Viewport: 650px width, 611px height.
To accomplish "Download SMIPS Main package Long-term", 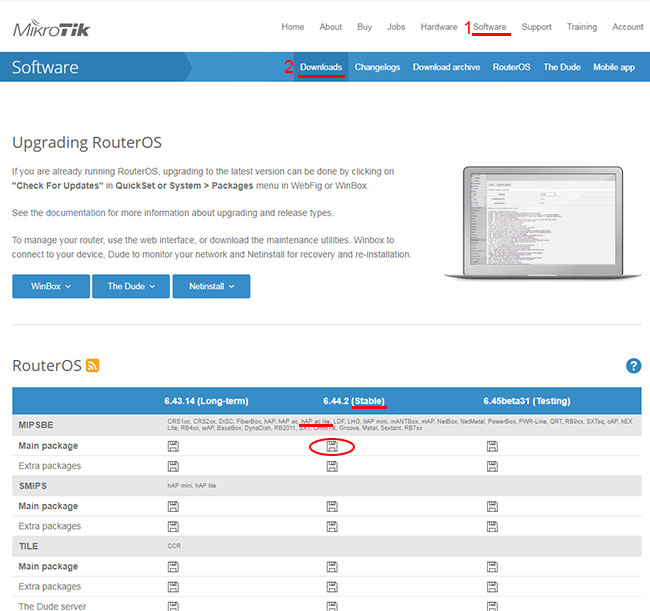I will [173, 506].
